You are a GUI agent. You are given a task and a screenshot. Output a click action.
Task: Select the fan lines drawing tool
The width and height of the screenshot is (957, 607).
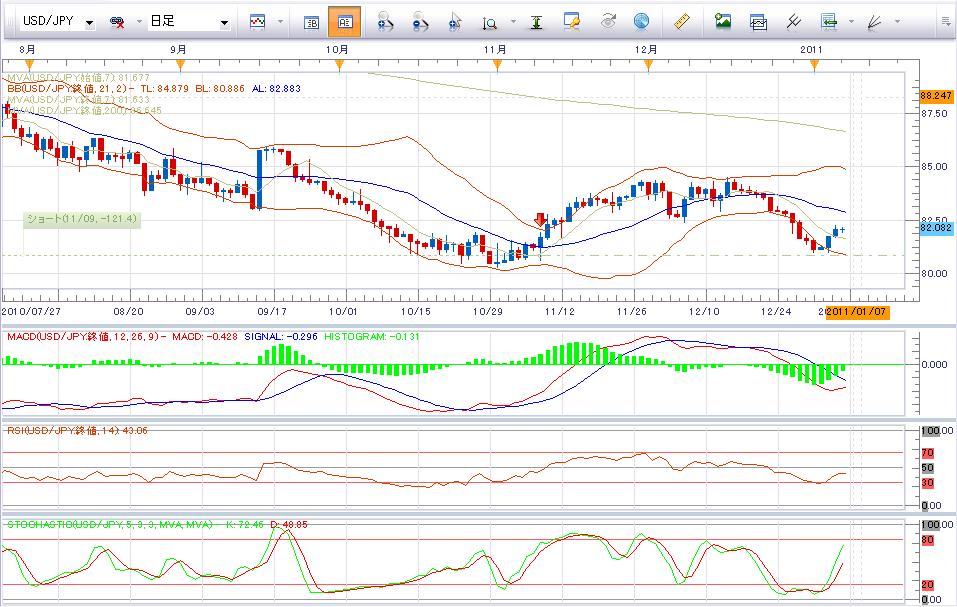tap(874, 23)
